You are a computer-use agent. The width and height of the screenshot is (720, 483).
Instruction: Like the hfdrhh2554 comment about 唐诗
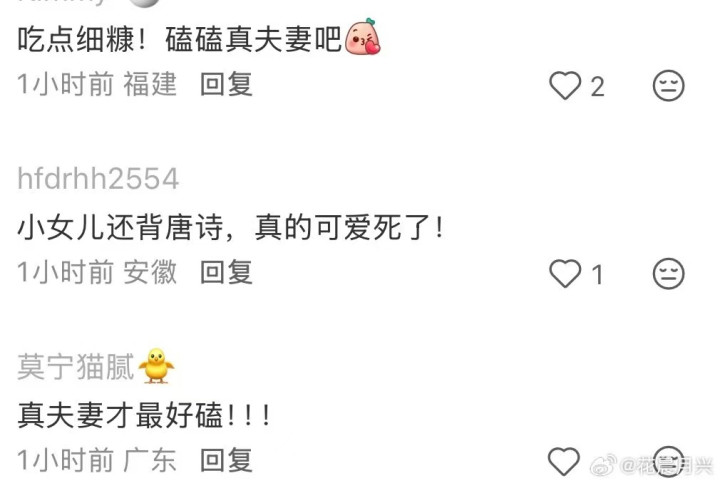coord(565,274)
